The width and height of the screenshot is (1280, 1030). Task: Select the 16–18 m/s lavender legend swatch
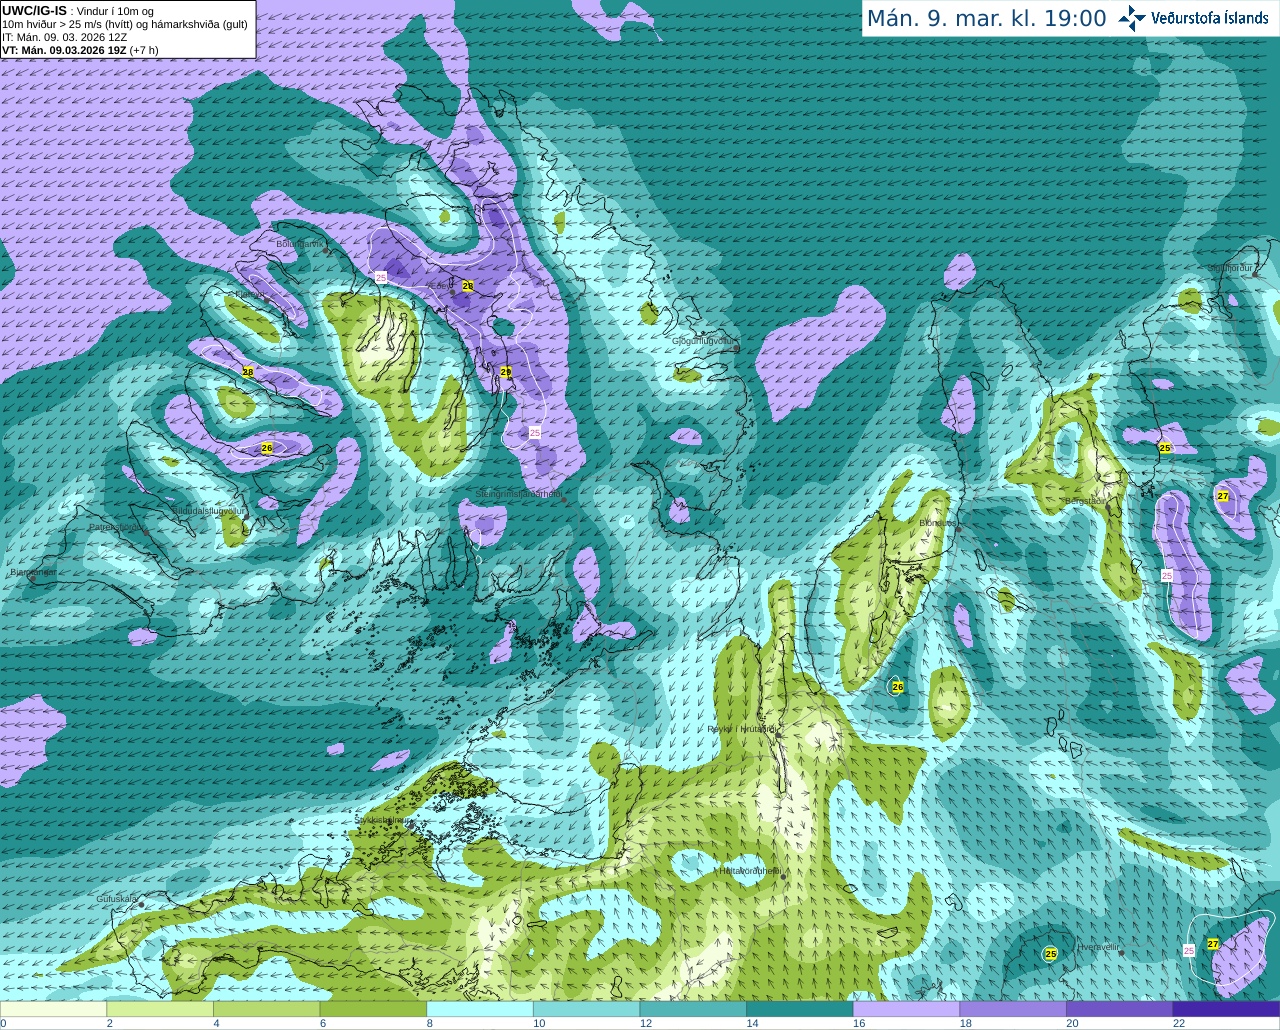click(x=906, y=1009)
